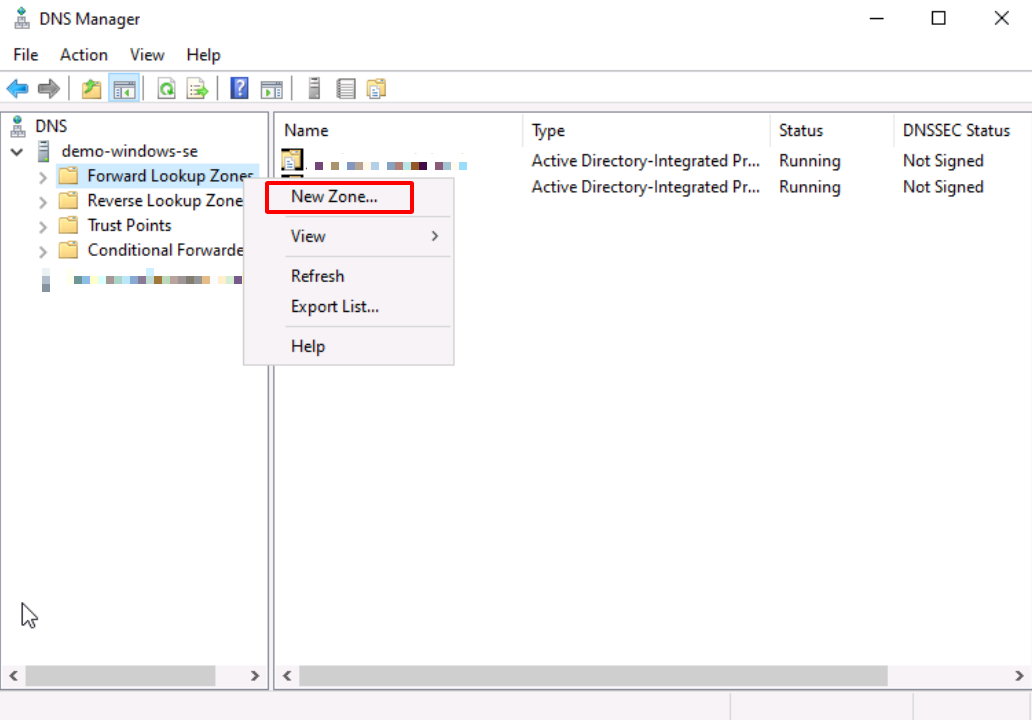Open the Action menu in menu bar
The image size is (1032, 720).
point(83,55)
